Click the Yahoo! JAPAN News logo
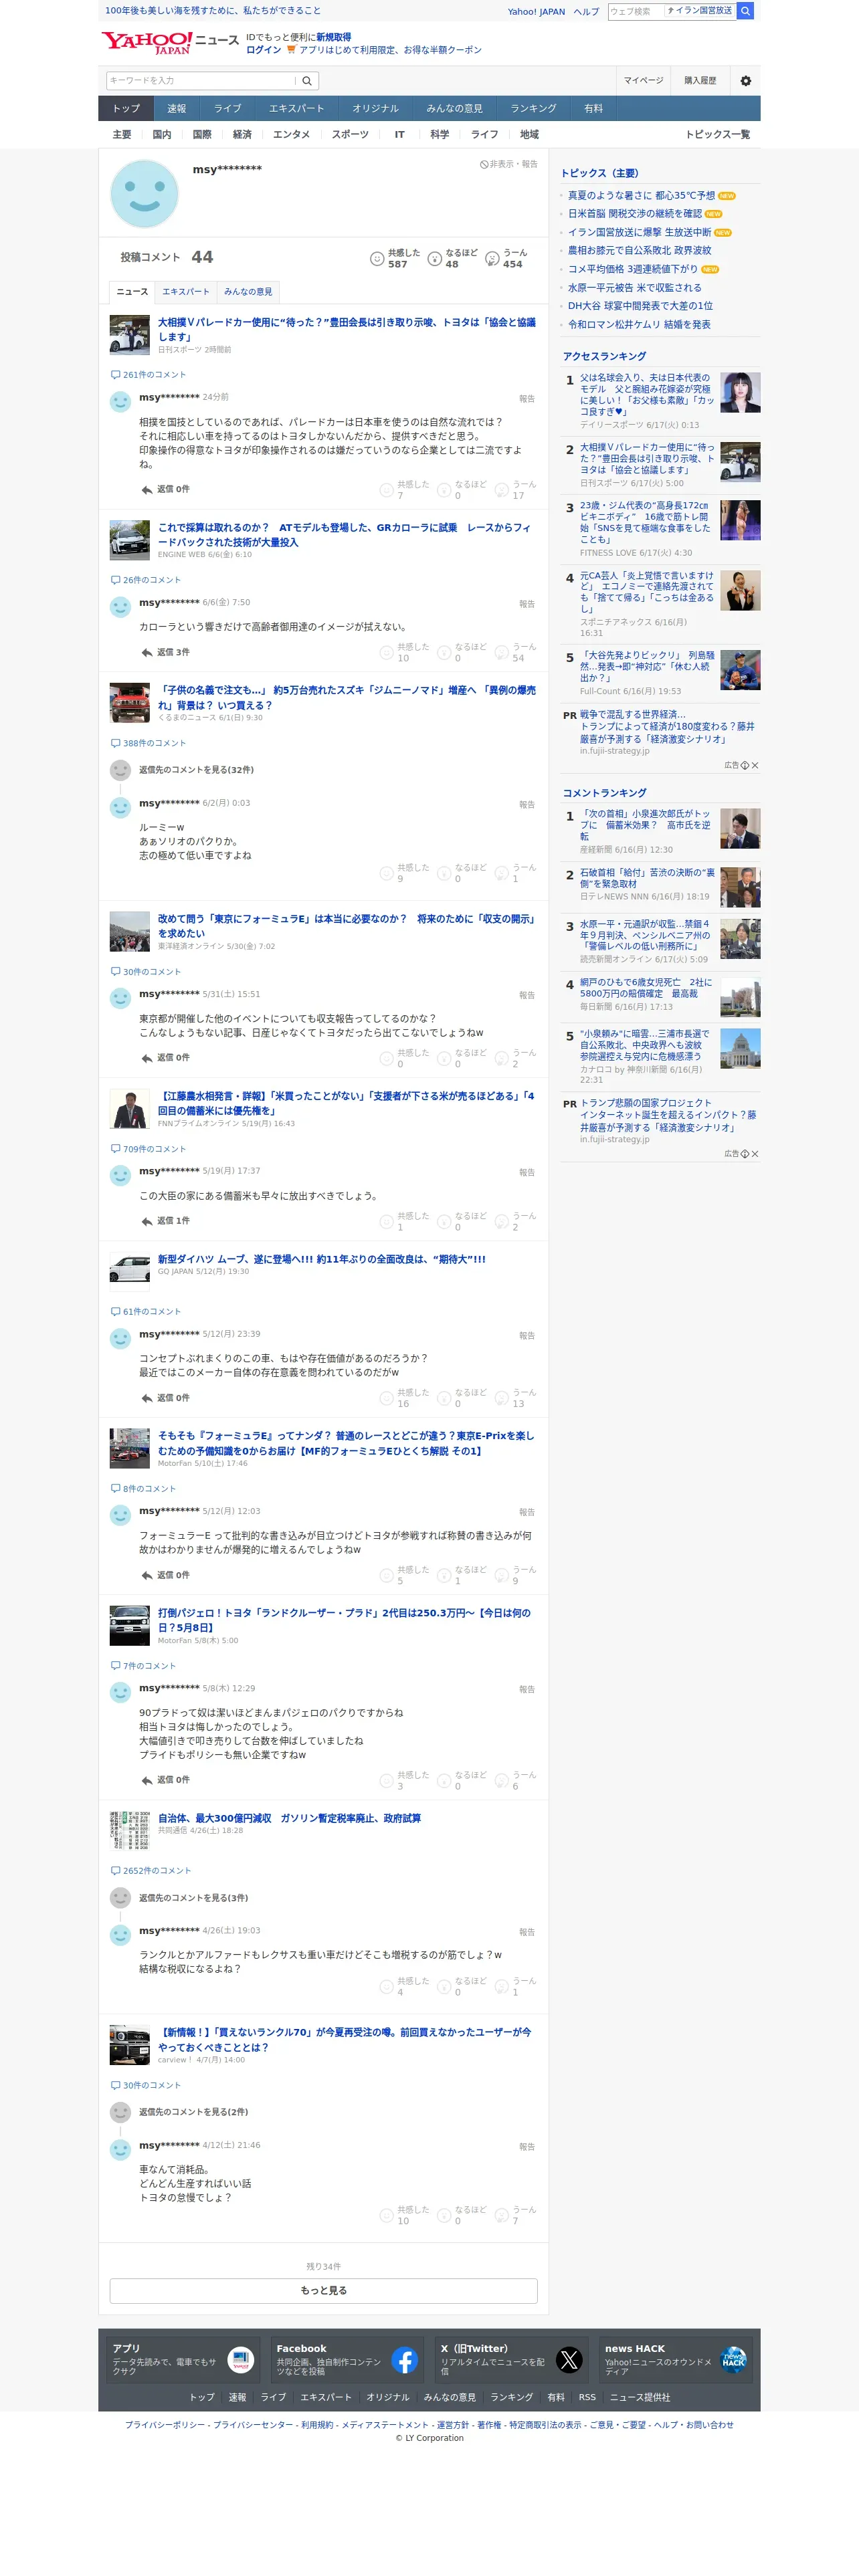Screen dimensions: 859x2576 click(x=169, y=42)
